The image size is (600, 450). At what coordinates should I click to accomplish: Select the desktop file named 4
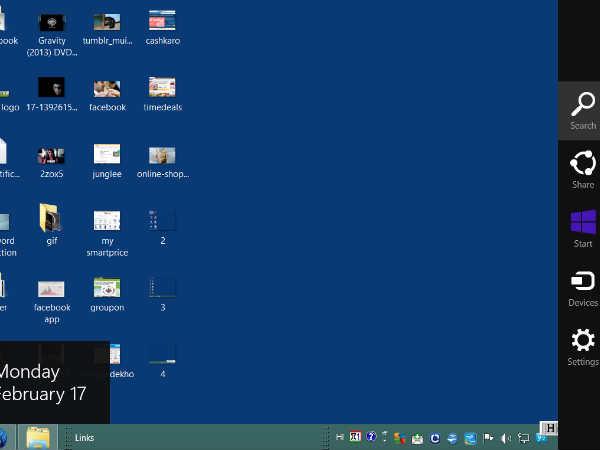click(x=162, y=361)
